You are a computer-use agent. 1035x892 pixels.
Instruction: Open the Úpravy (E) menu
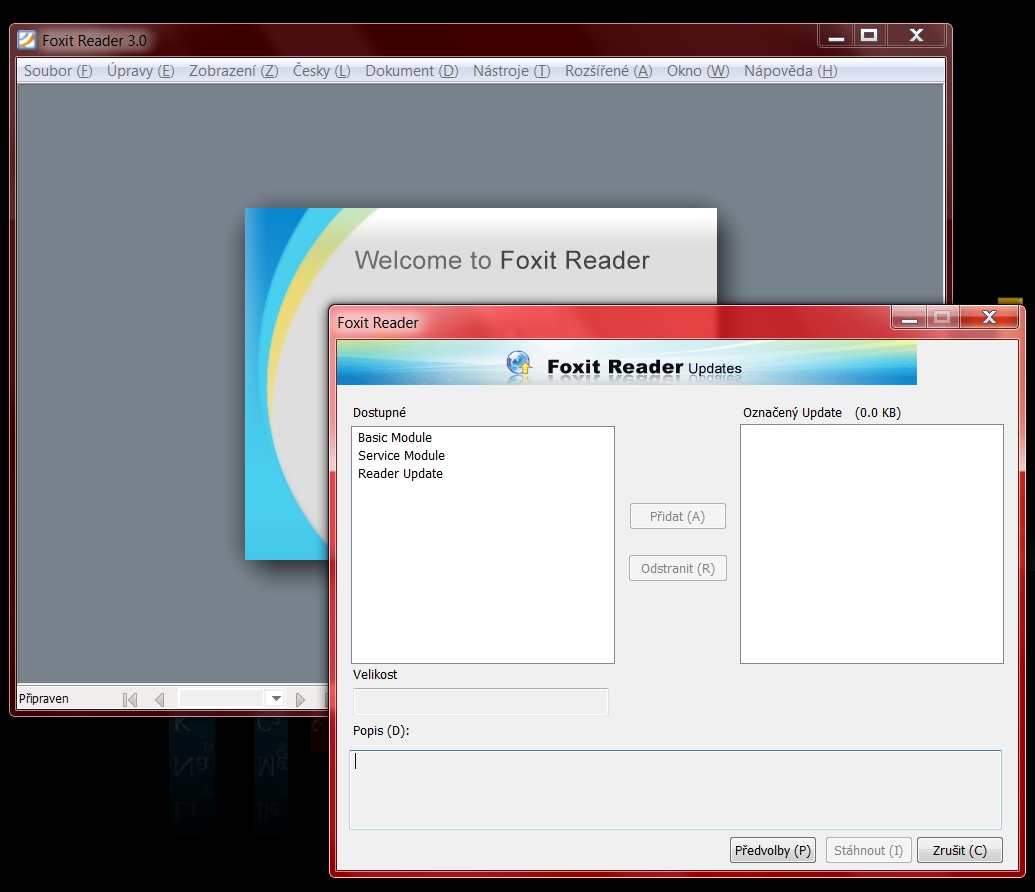pos(141,71)
